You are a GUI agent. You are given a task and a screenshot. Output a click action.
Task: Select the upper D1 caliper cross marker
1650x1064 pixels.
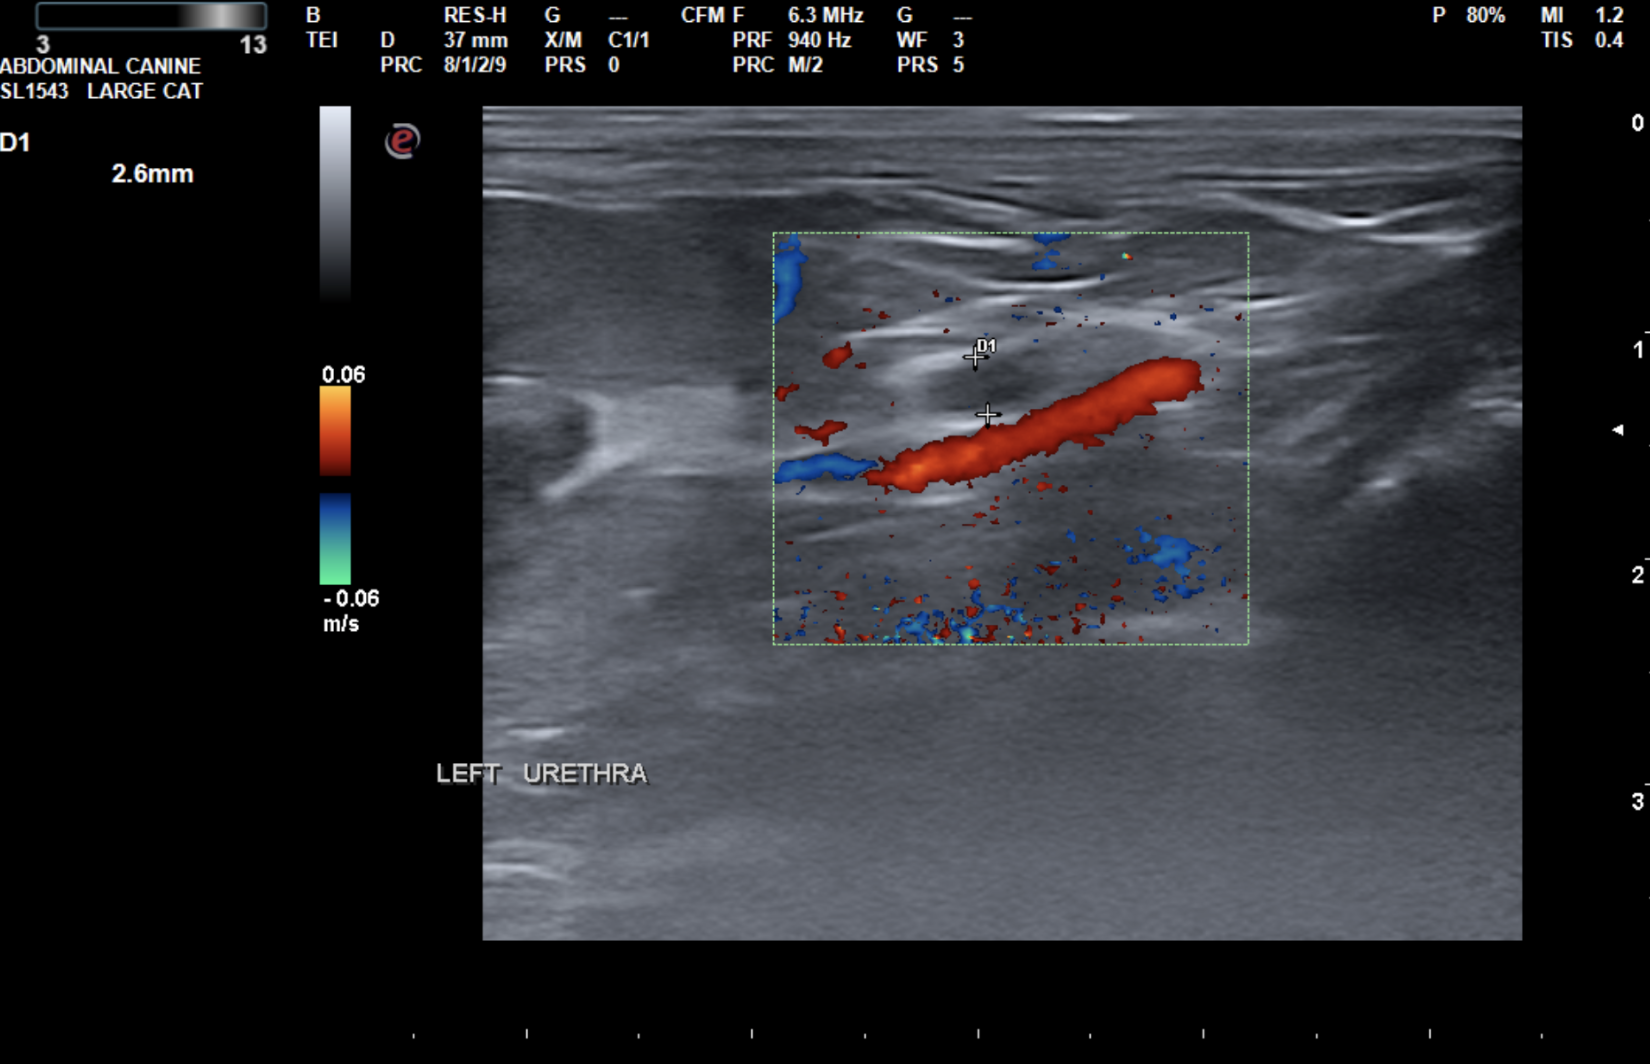pos(975,357)
